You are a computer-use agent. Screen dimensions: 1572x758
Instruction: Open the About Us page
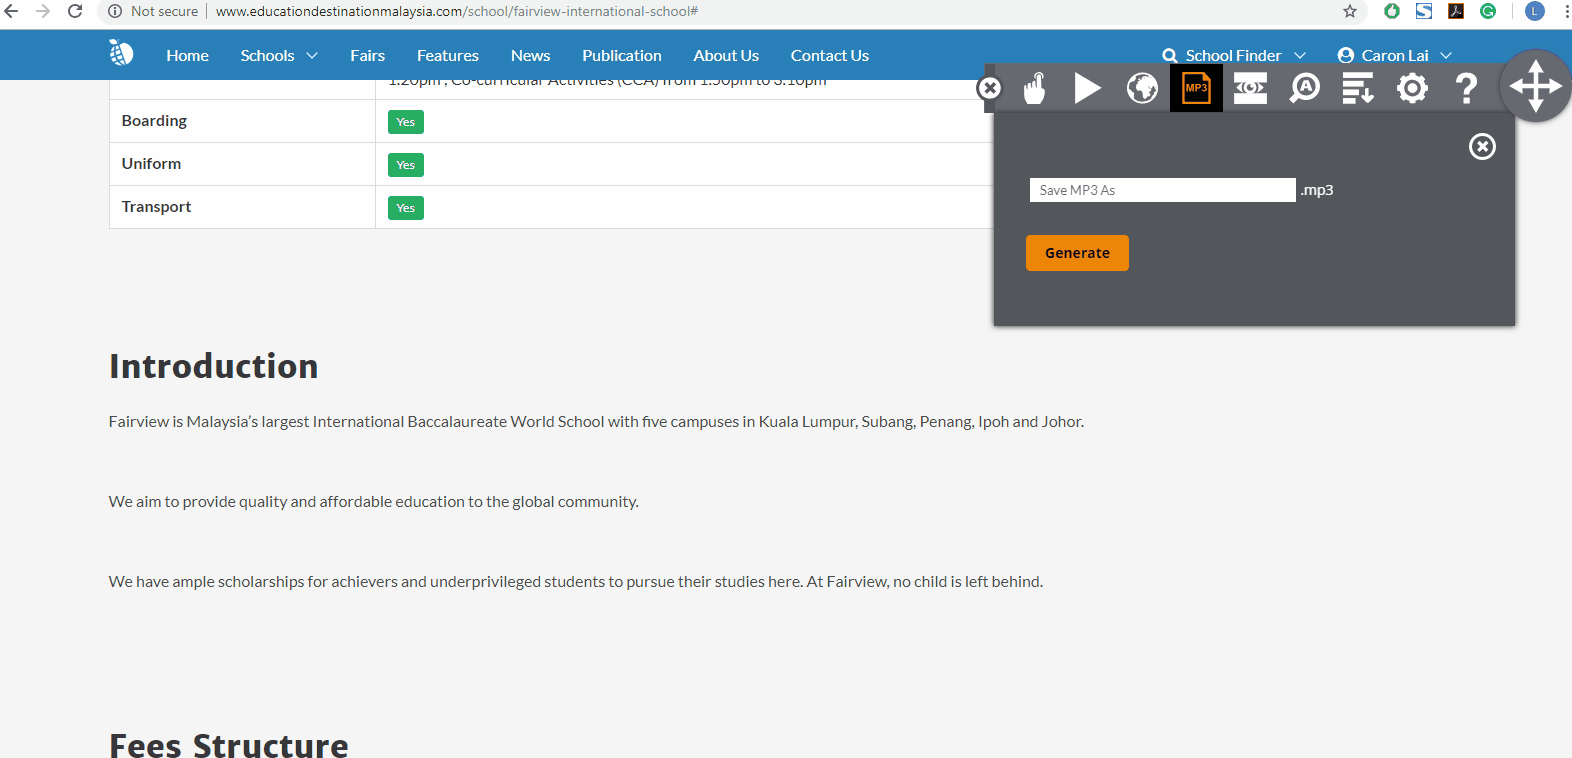(726, 55)
